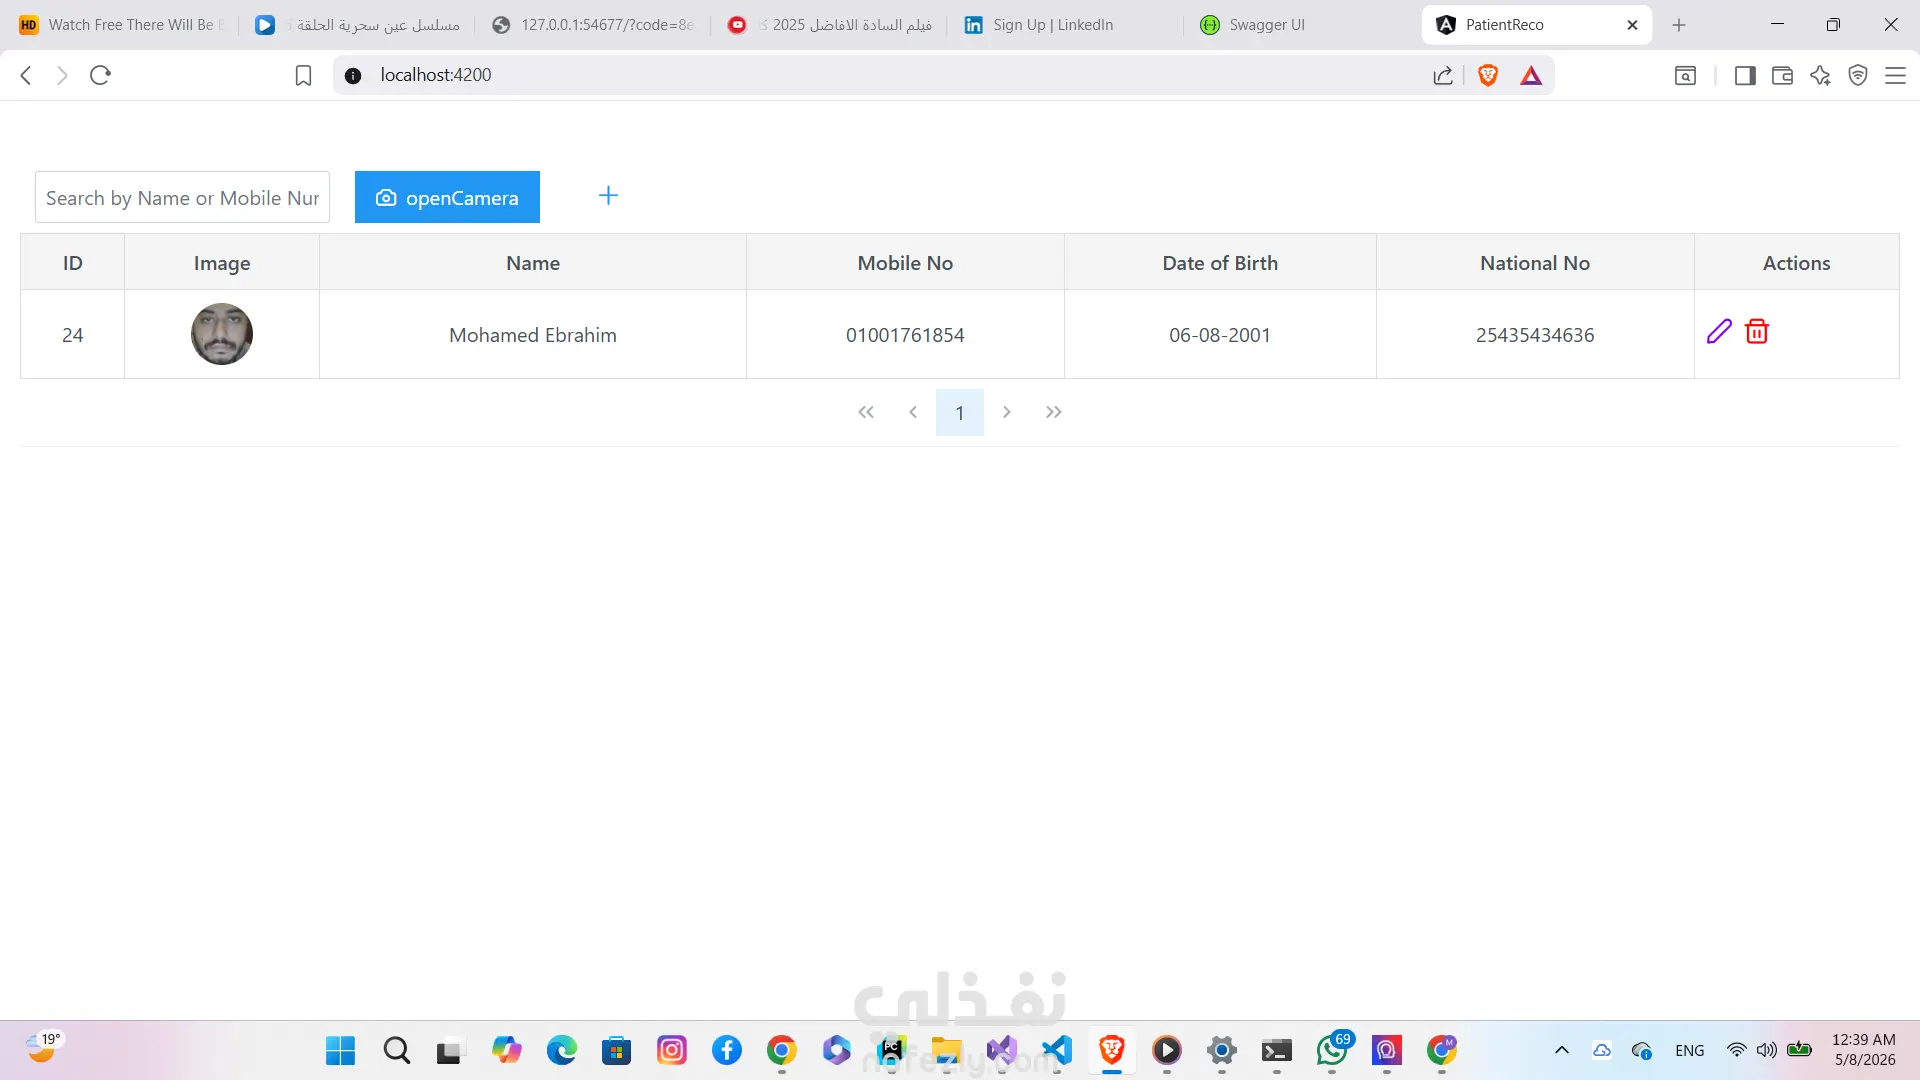Open Brave VPN shield icon
1920x1080 pixels.
[1858, 75]
